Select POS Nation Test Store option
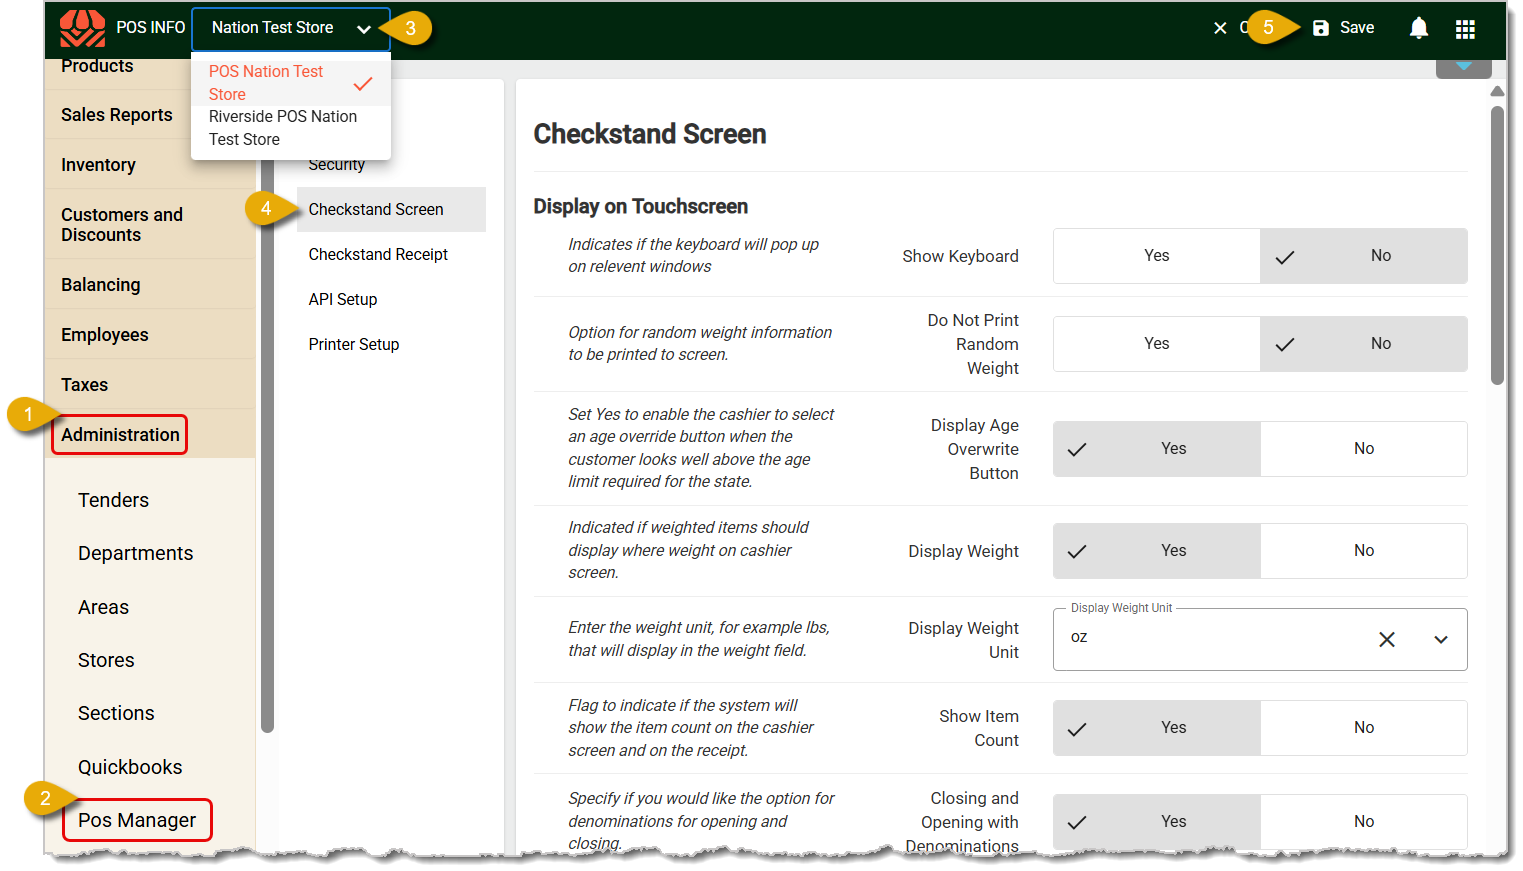Screen dimensions: 1523x871 (290, 83)
